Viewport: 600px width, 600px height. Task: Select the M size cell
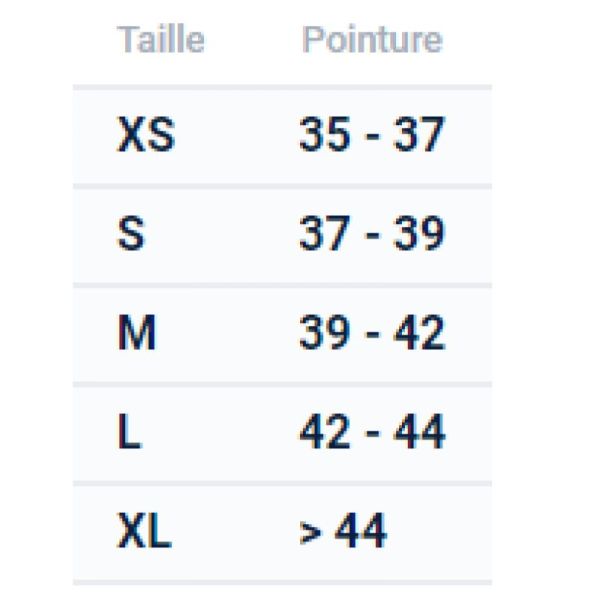[137, 332]
